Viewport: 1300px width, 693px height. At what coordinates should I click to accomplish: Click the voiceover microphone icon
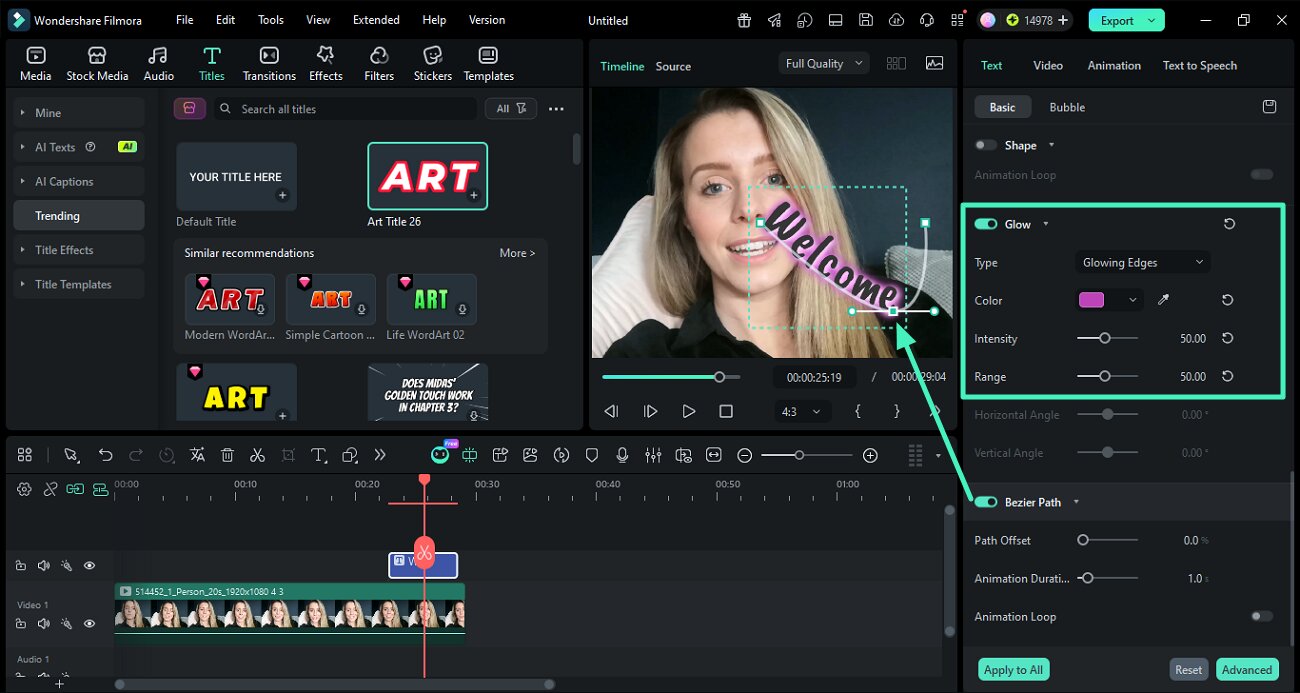click(622, 455)
